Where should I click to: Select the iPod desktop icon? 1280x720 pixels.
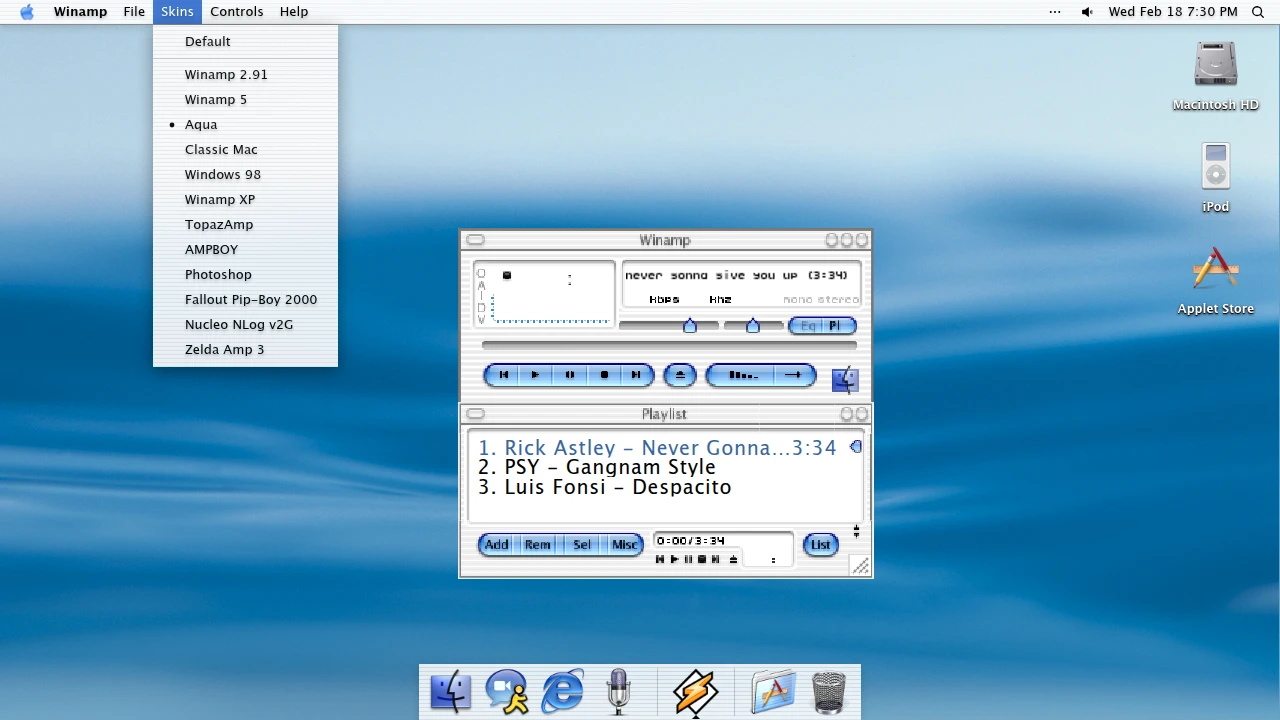pos(1216,178)
